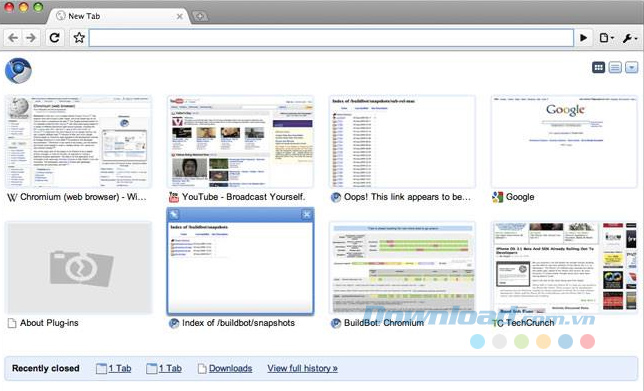Open the BuildBot Chromium thumbnail
The width and height of the screenshot is (644, 391).
tap(402, 268)
